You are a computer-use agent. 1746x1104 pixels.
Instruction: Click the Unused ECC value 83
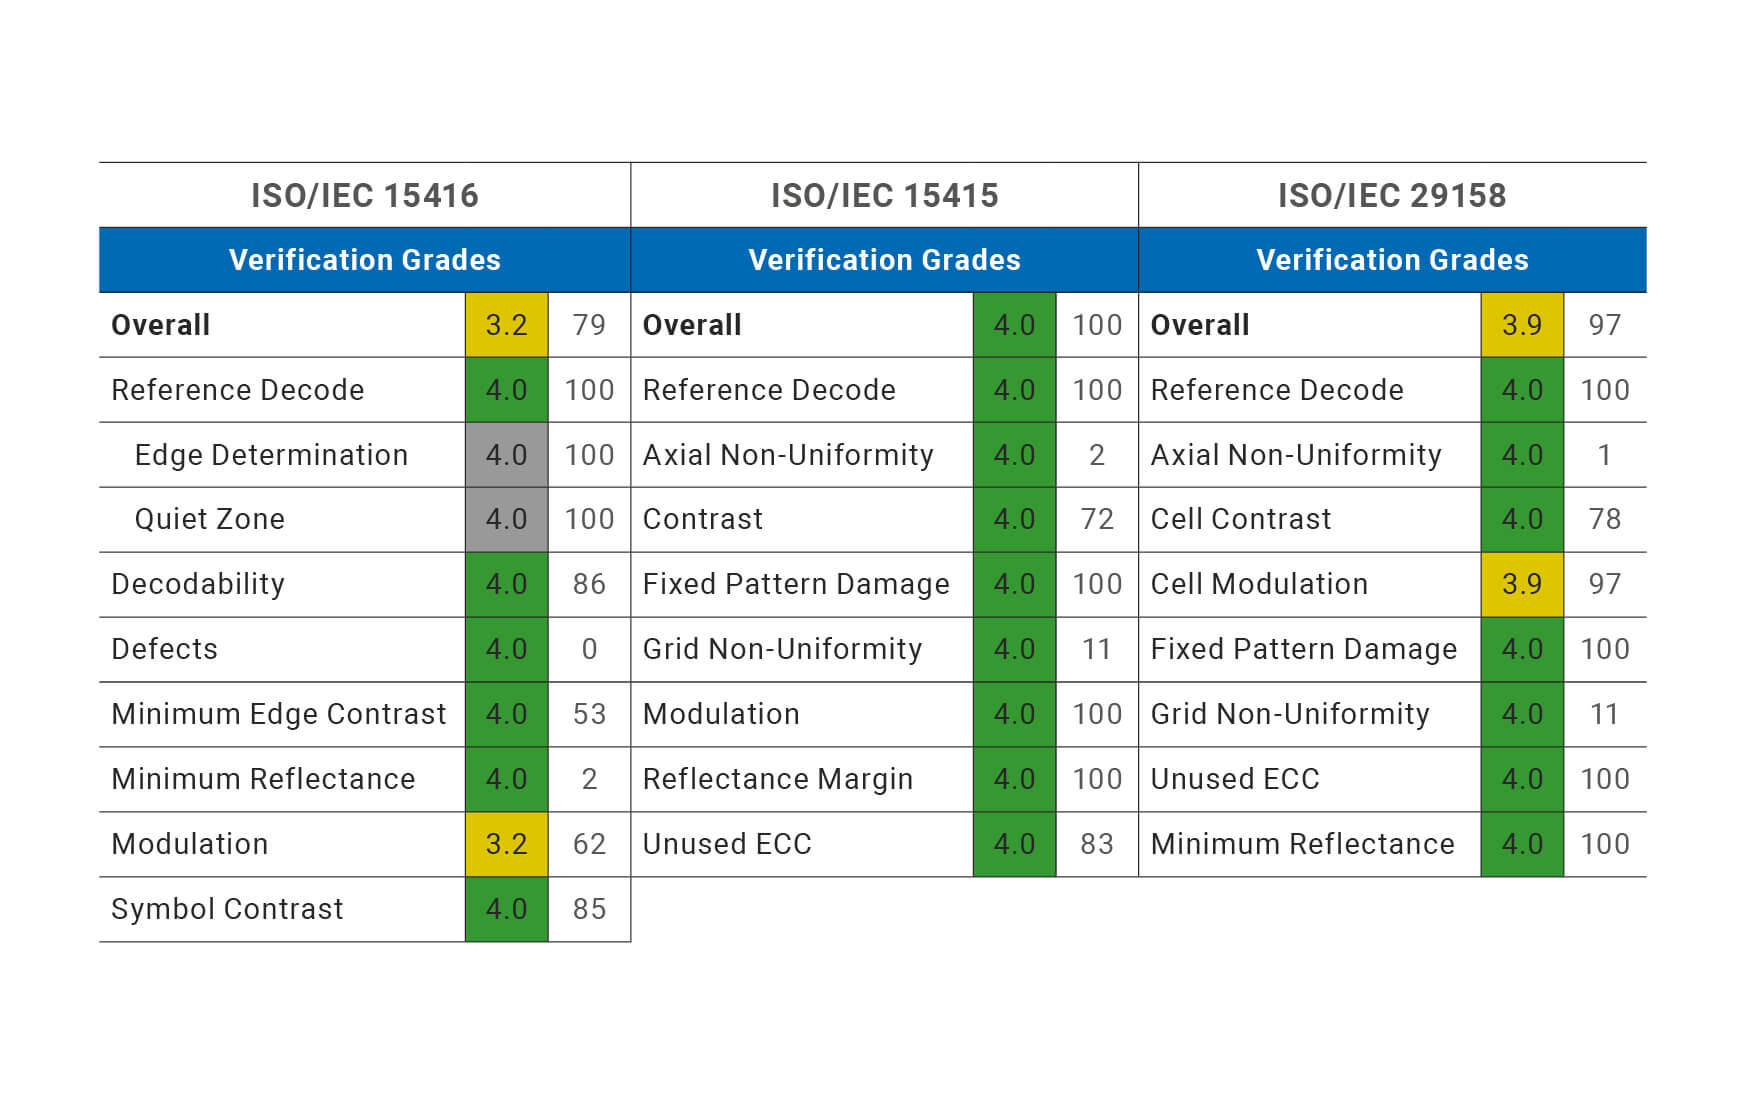(1096, 844)
